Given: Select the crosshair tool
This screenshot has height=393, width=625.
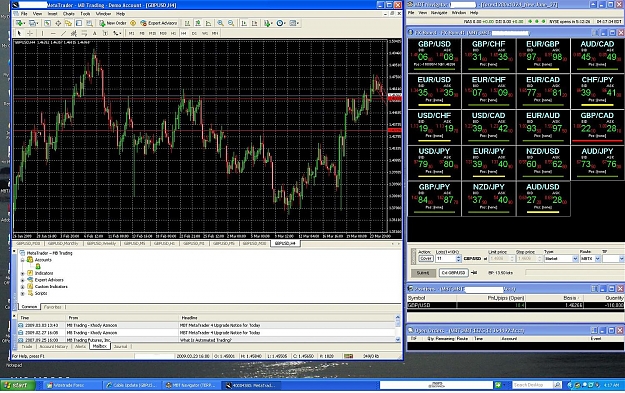Looking at the screenshot, I should pos(29,33).
